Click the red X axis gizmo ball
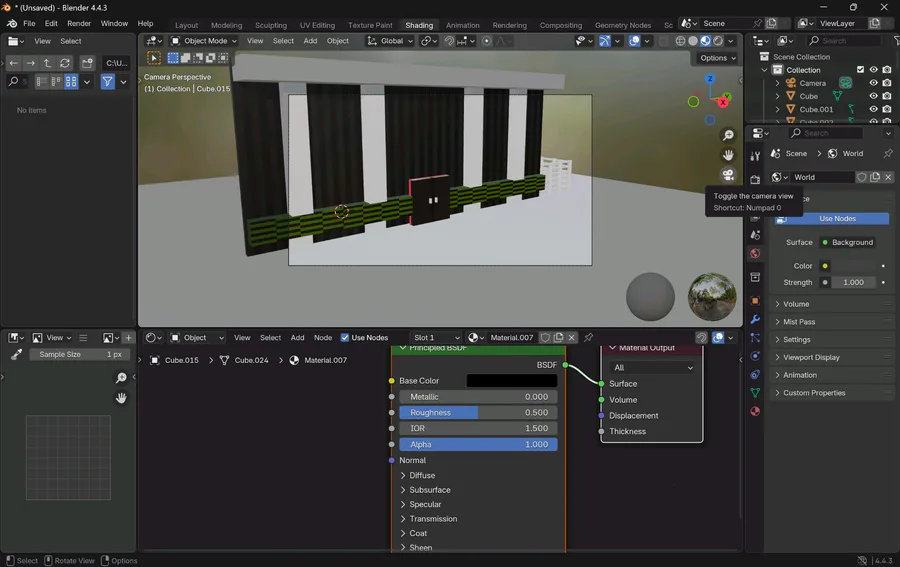The image size is (900, 567). pyautogui.click(x=723, y=102)
